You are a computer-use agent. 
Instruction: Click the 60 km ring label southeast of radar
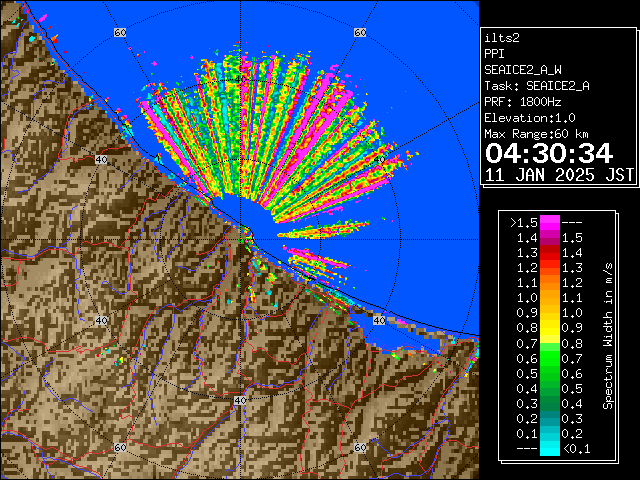360,447
